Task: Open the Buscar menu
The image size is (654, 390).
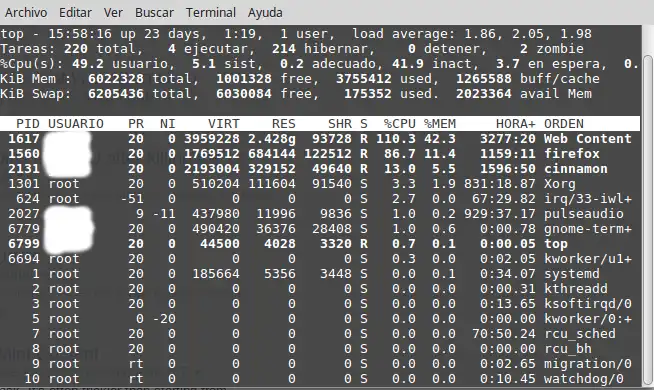Action: click(154, 13)
